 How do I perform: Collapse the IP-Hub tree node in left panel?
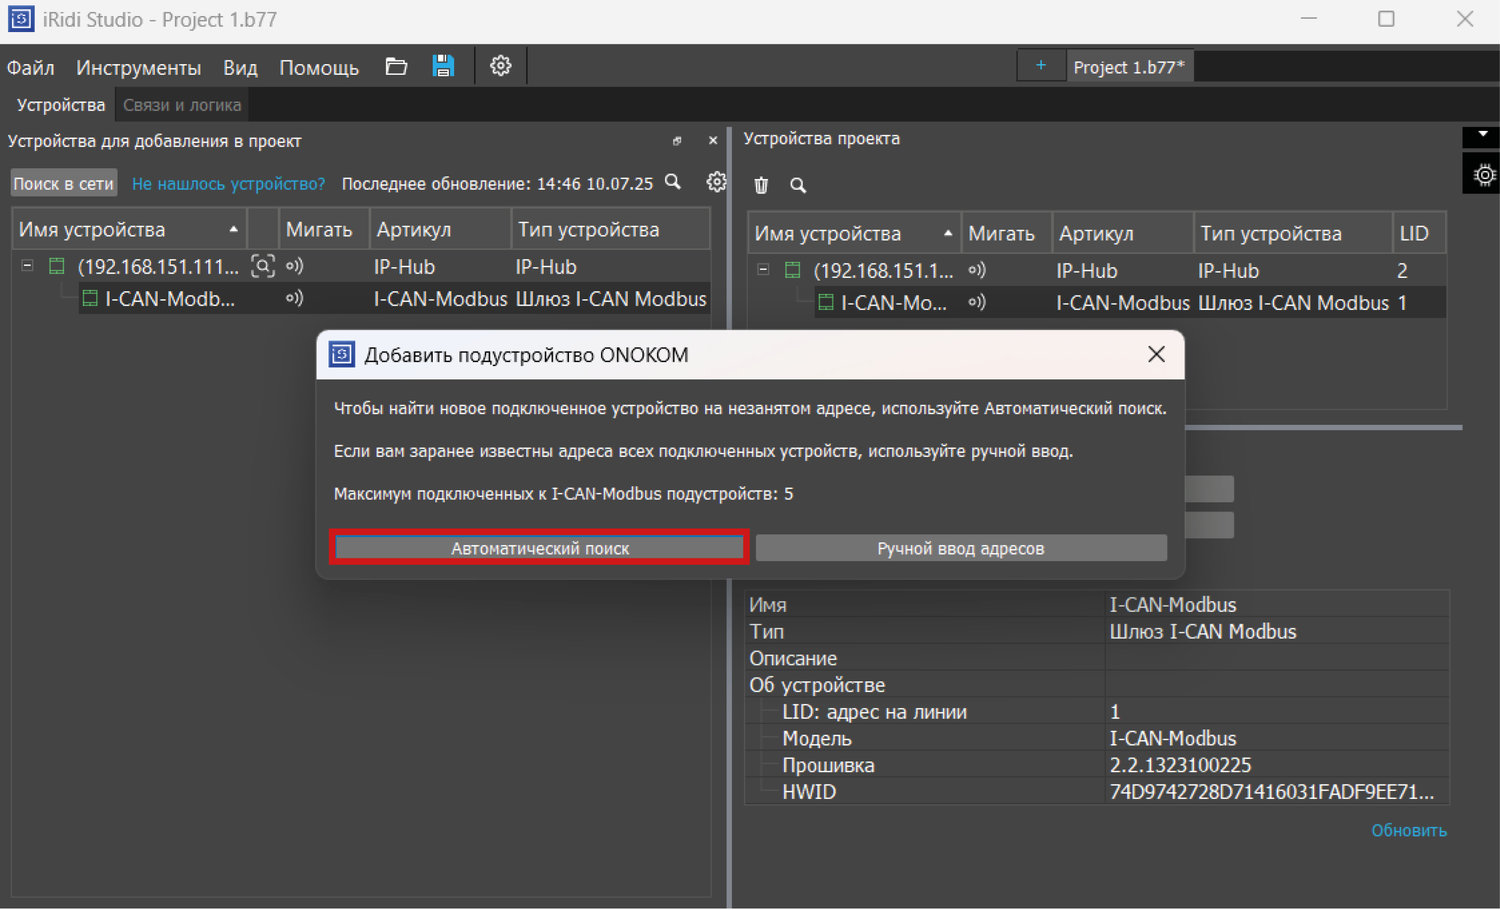coord(28,266)
